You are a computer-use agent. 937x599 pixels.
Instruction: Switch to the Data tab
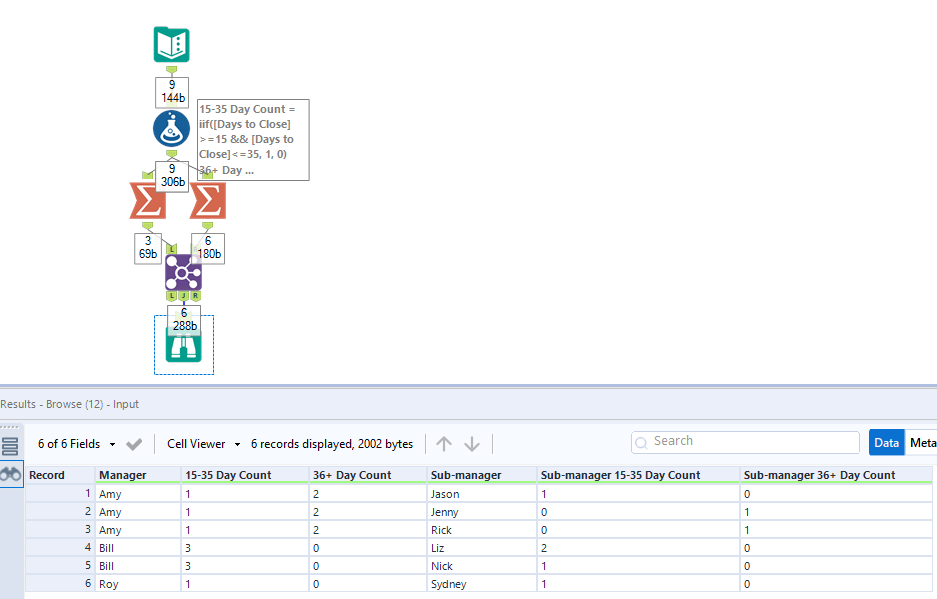[886, 442]
